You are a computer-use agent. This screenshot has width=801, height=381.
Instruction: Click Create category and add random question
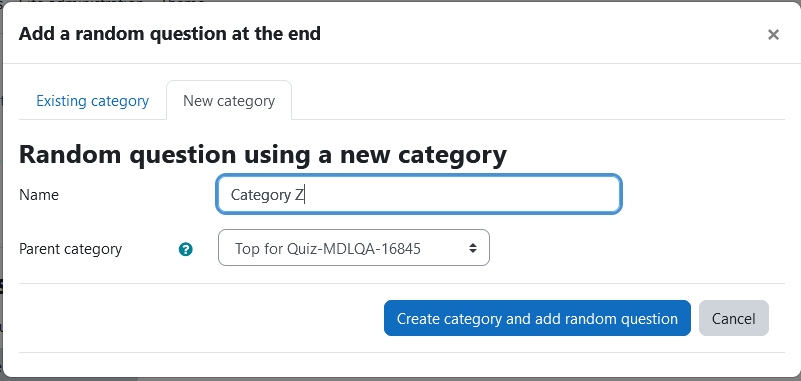[537, 318]
